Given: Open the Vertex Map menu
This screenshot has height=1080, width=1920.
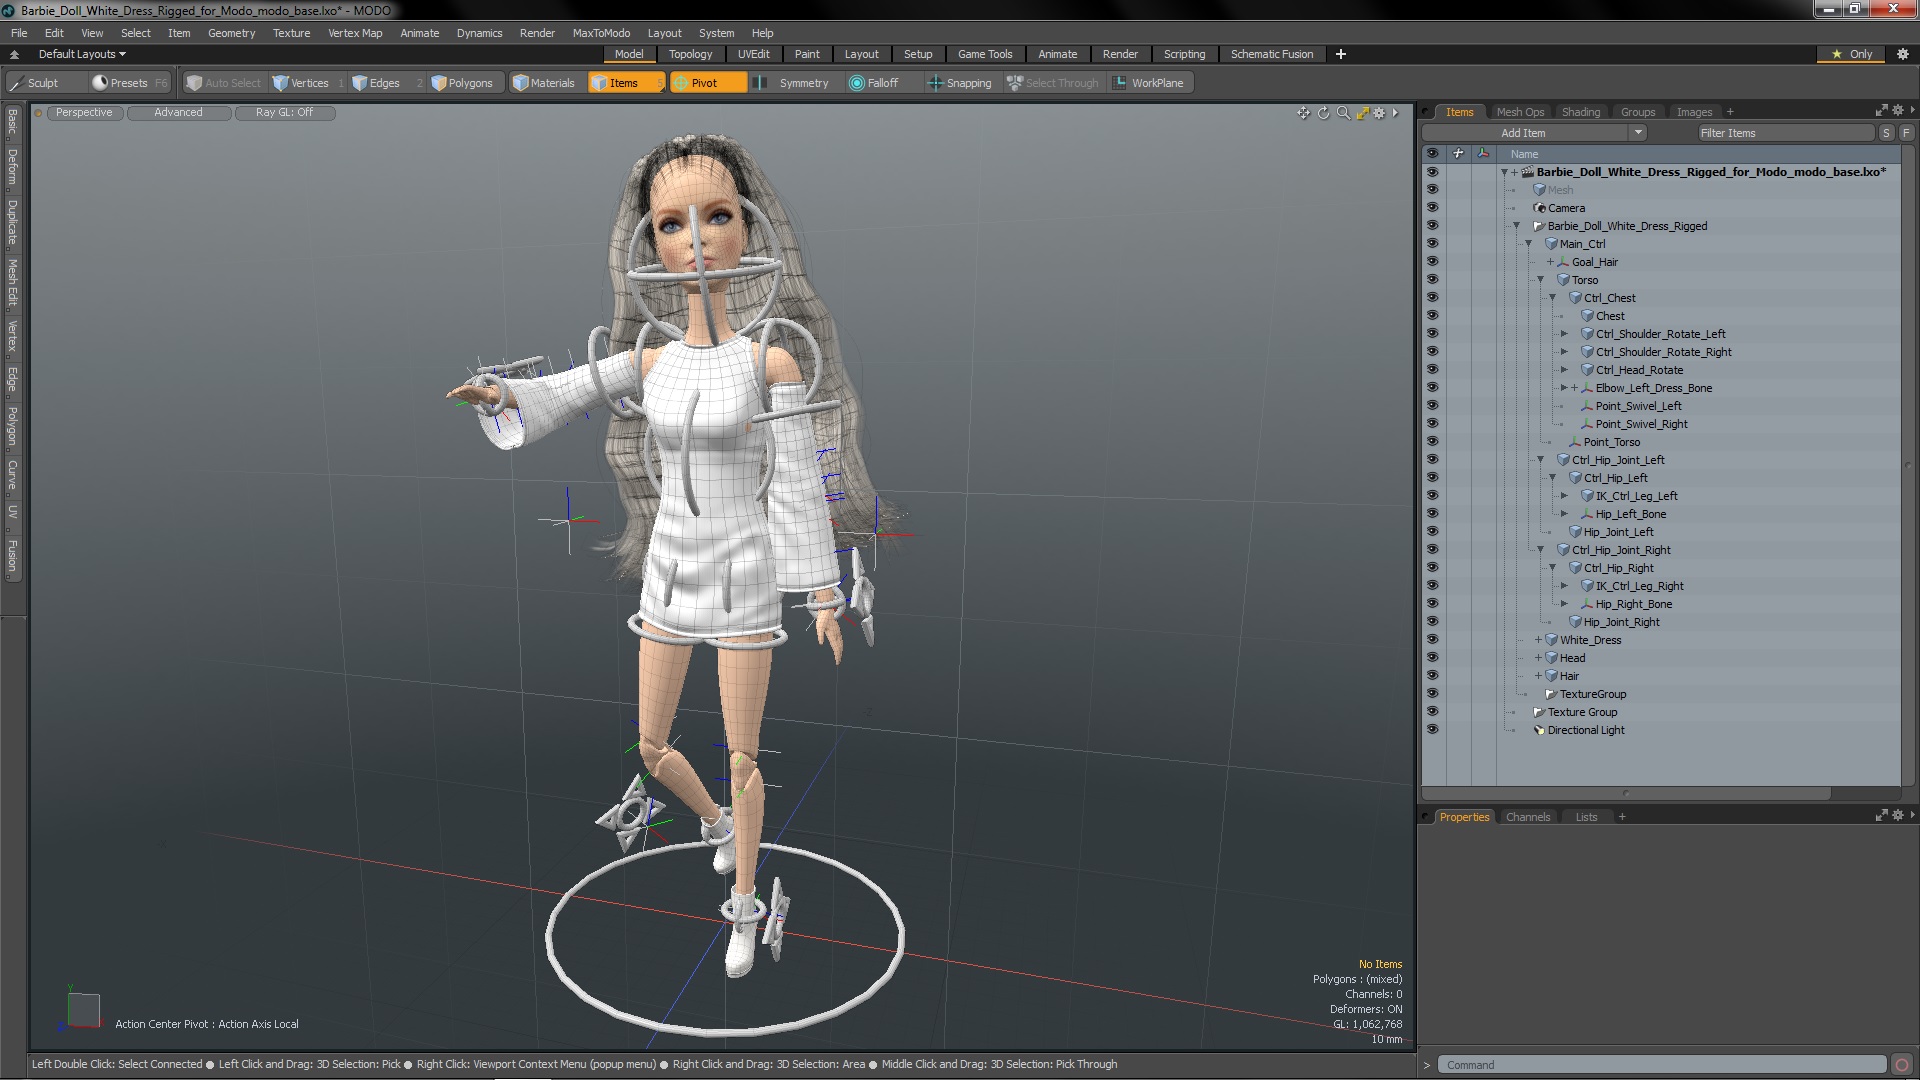Looking at the screenshot, I should [x=355, y=33].
